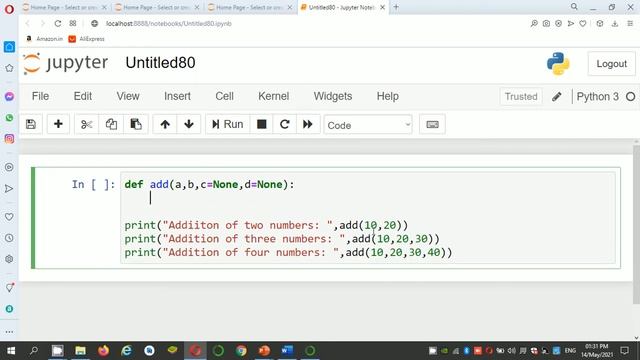
Task: Open the Cell menu
Action: click(224, 96)
